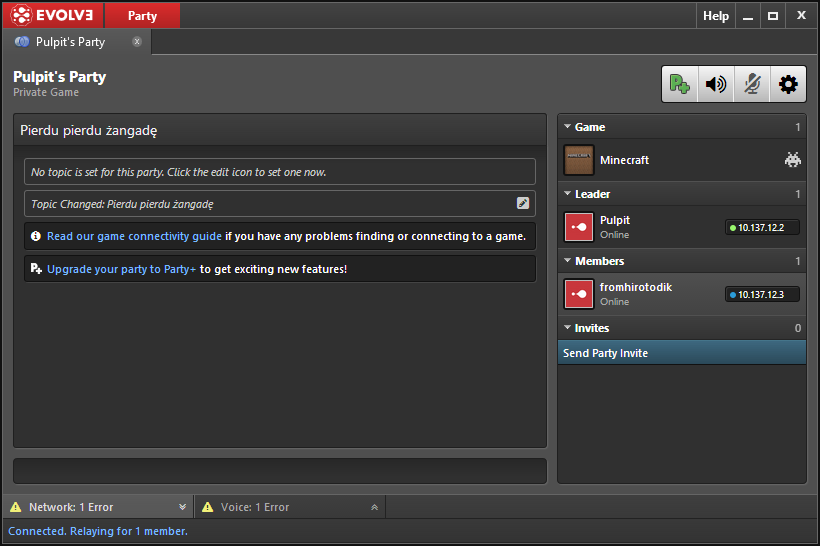This screenshot has height=546, width=820.
Task: Expand Network: 1 Error details chevron
Action: pos(182,507)
